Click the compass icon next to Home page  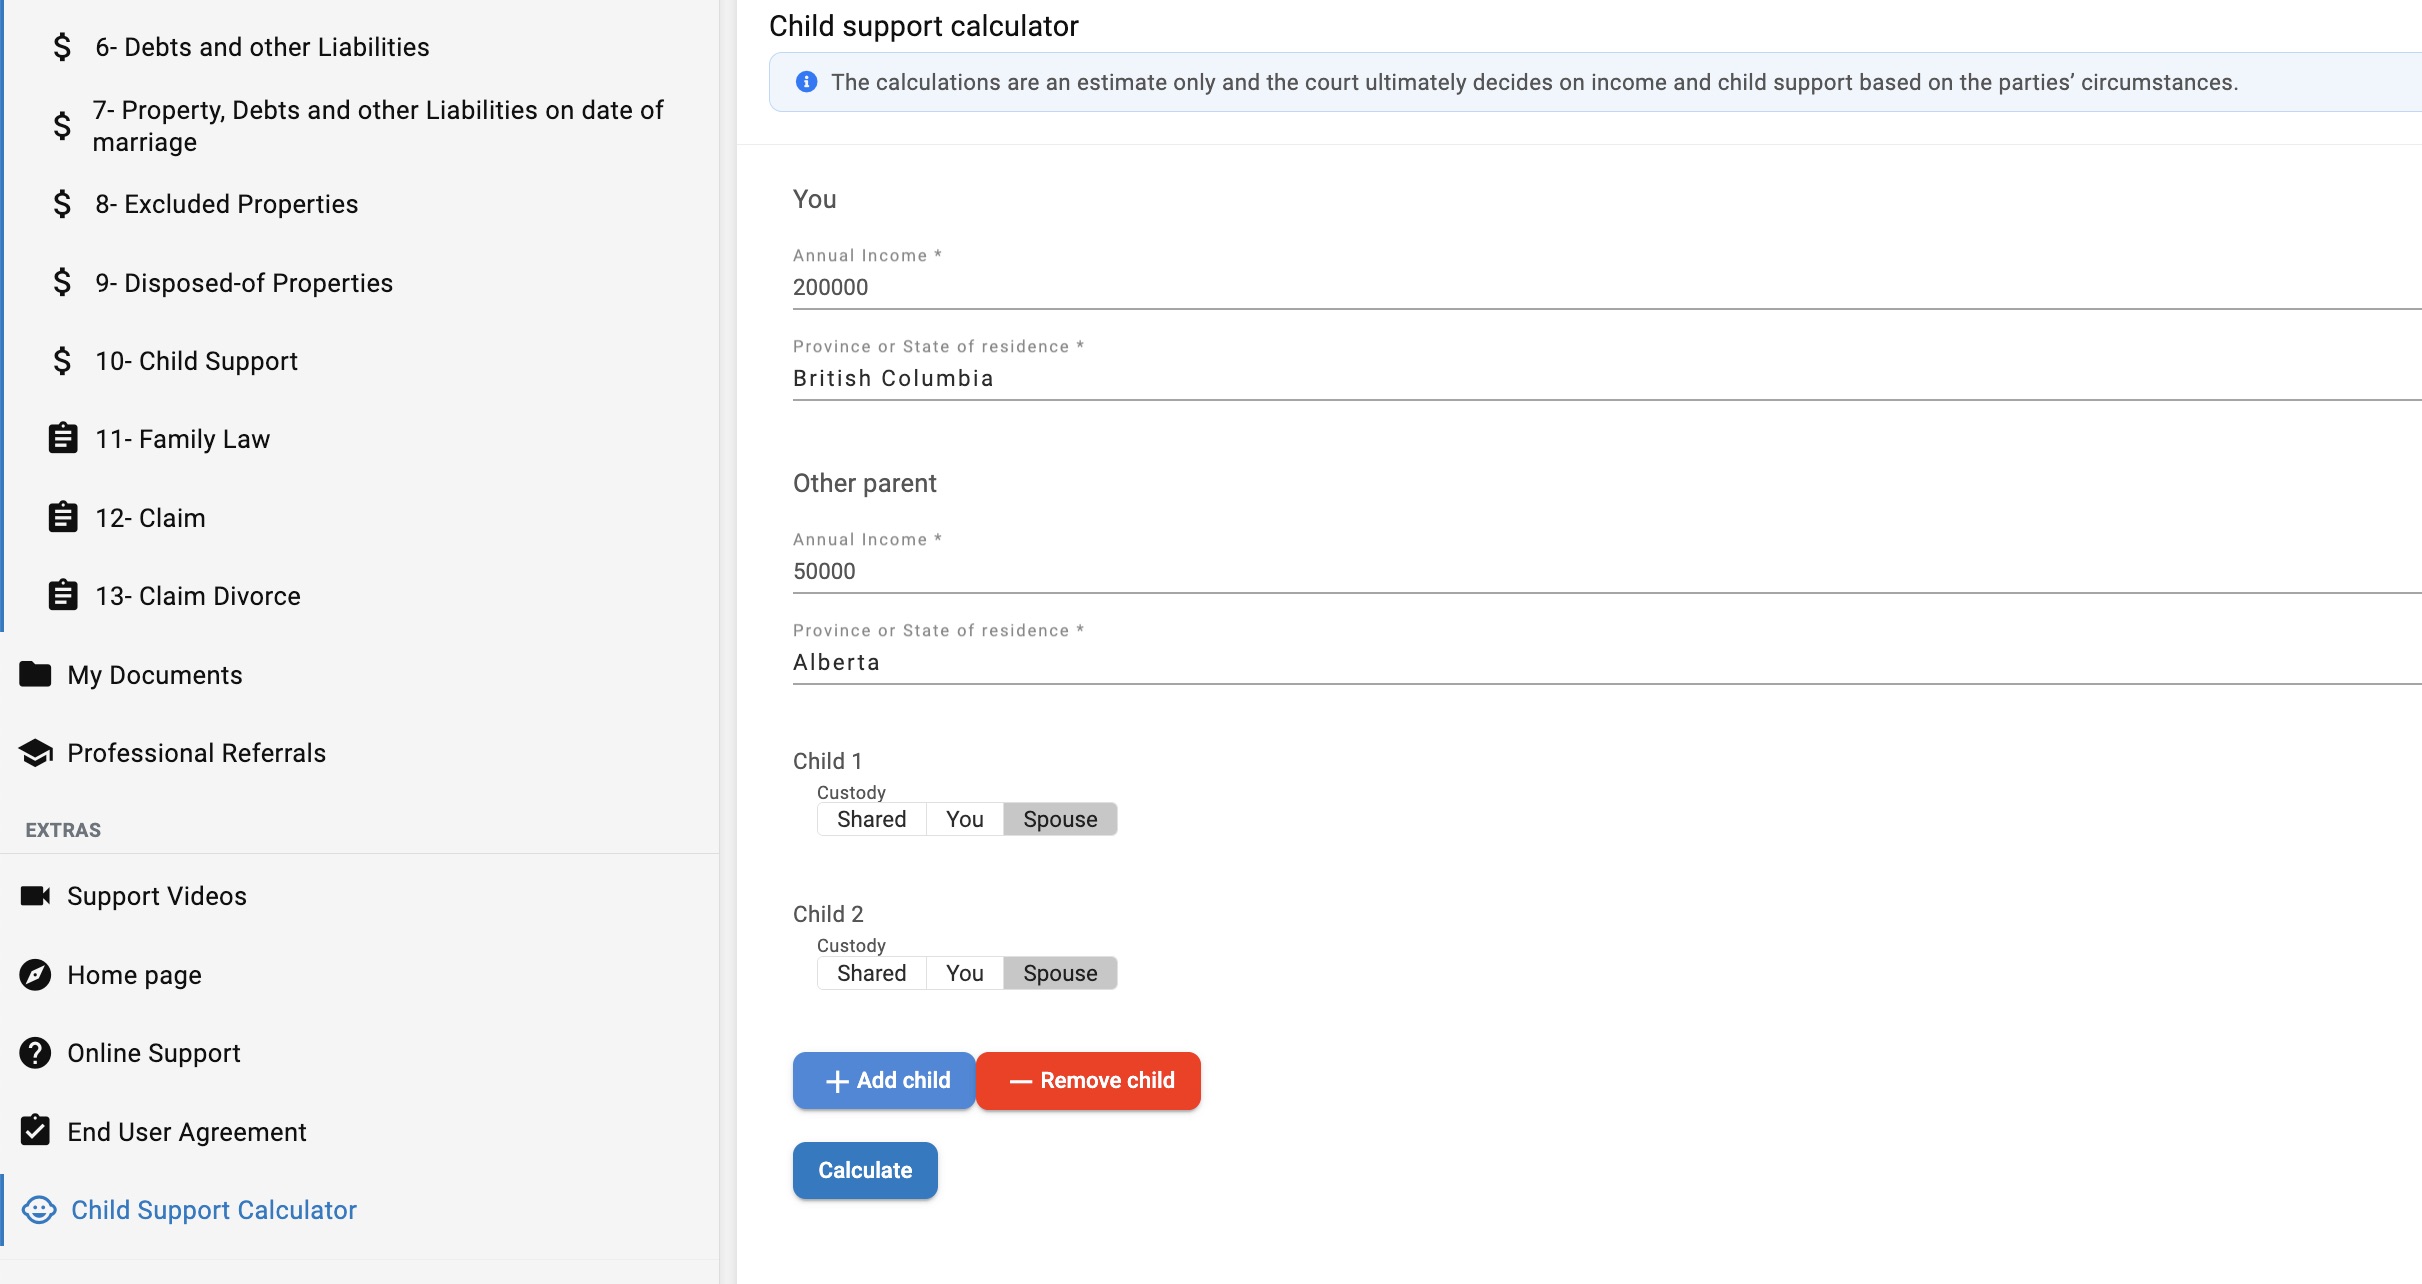(36, 974)
